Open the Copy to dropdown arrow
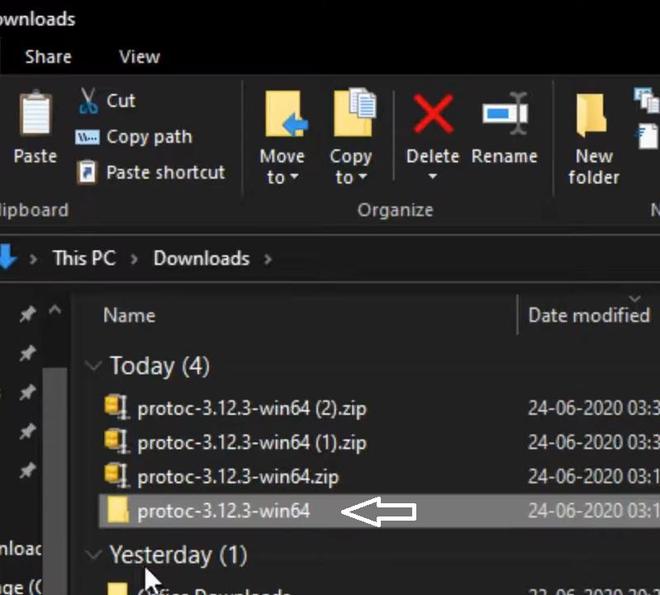 [363, 177]
